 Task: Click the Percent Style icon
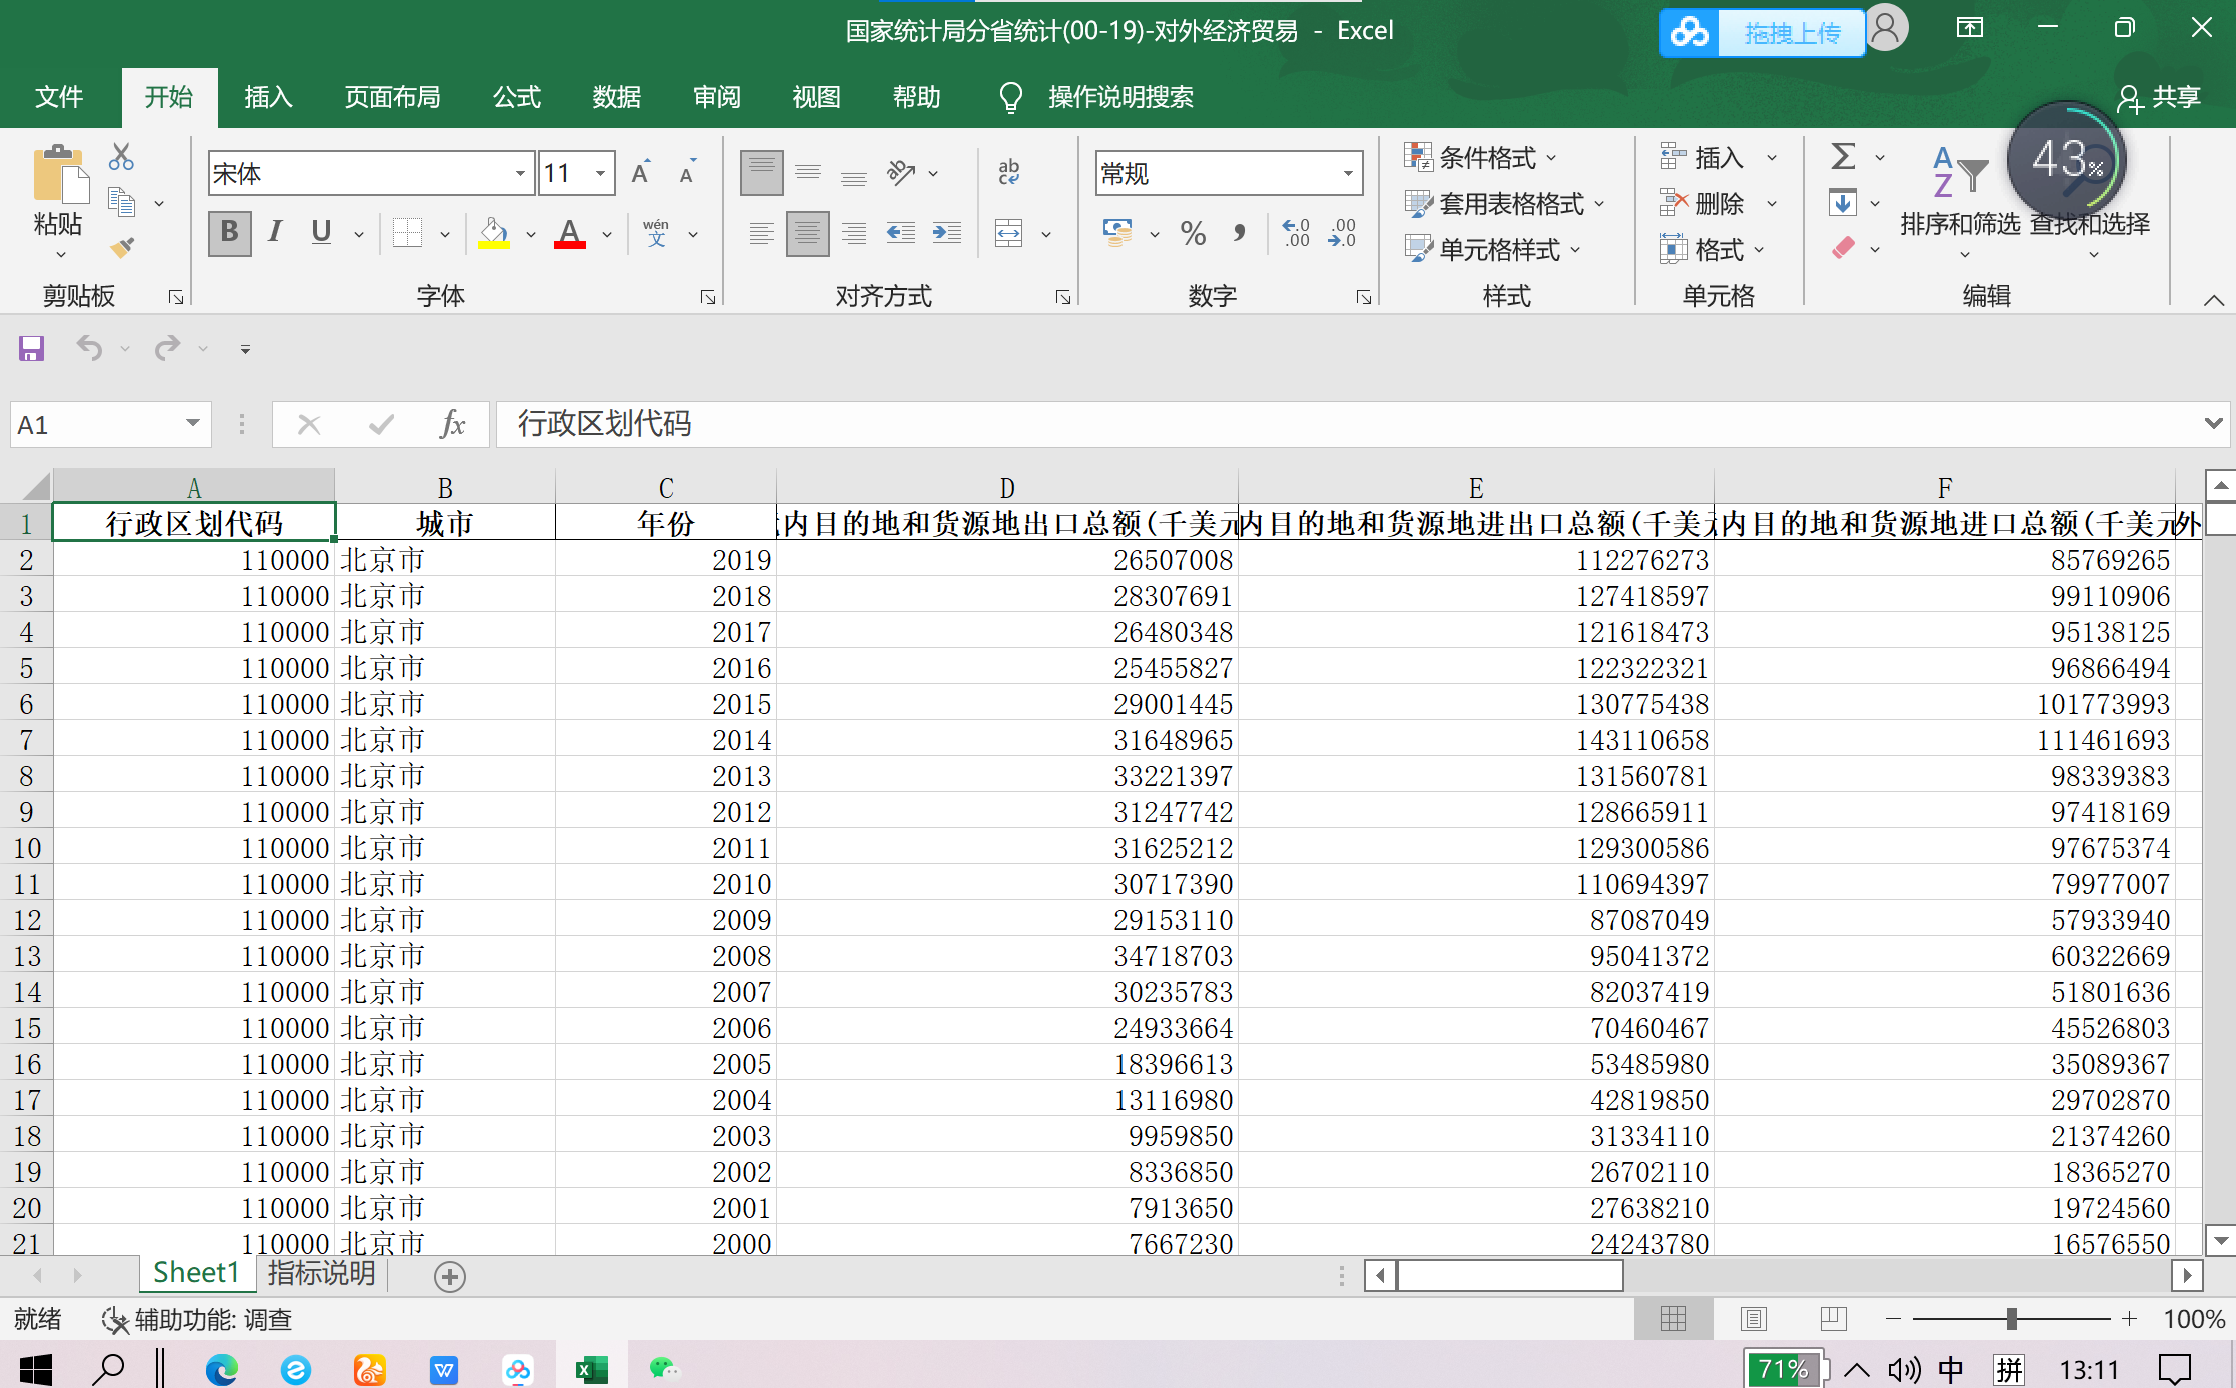pos(1192,234)
